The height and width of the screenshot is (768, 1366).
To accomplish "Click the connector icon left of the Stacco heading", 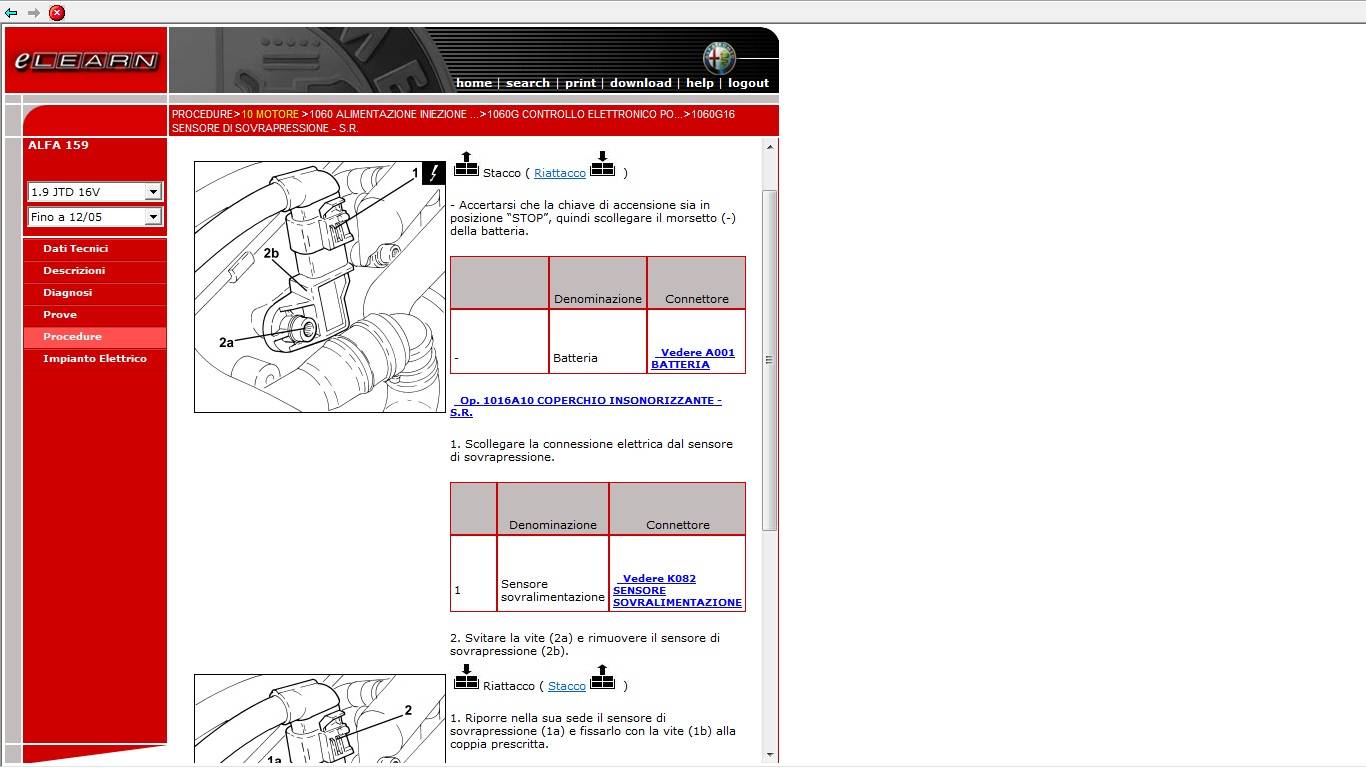I will click(x=466, y=164).
